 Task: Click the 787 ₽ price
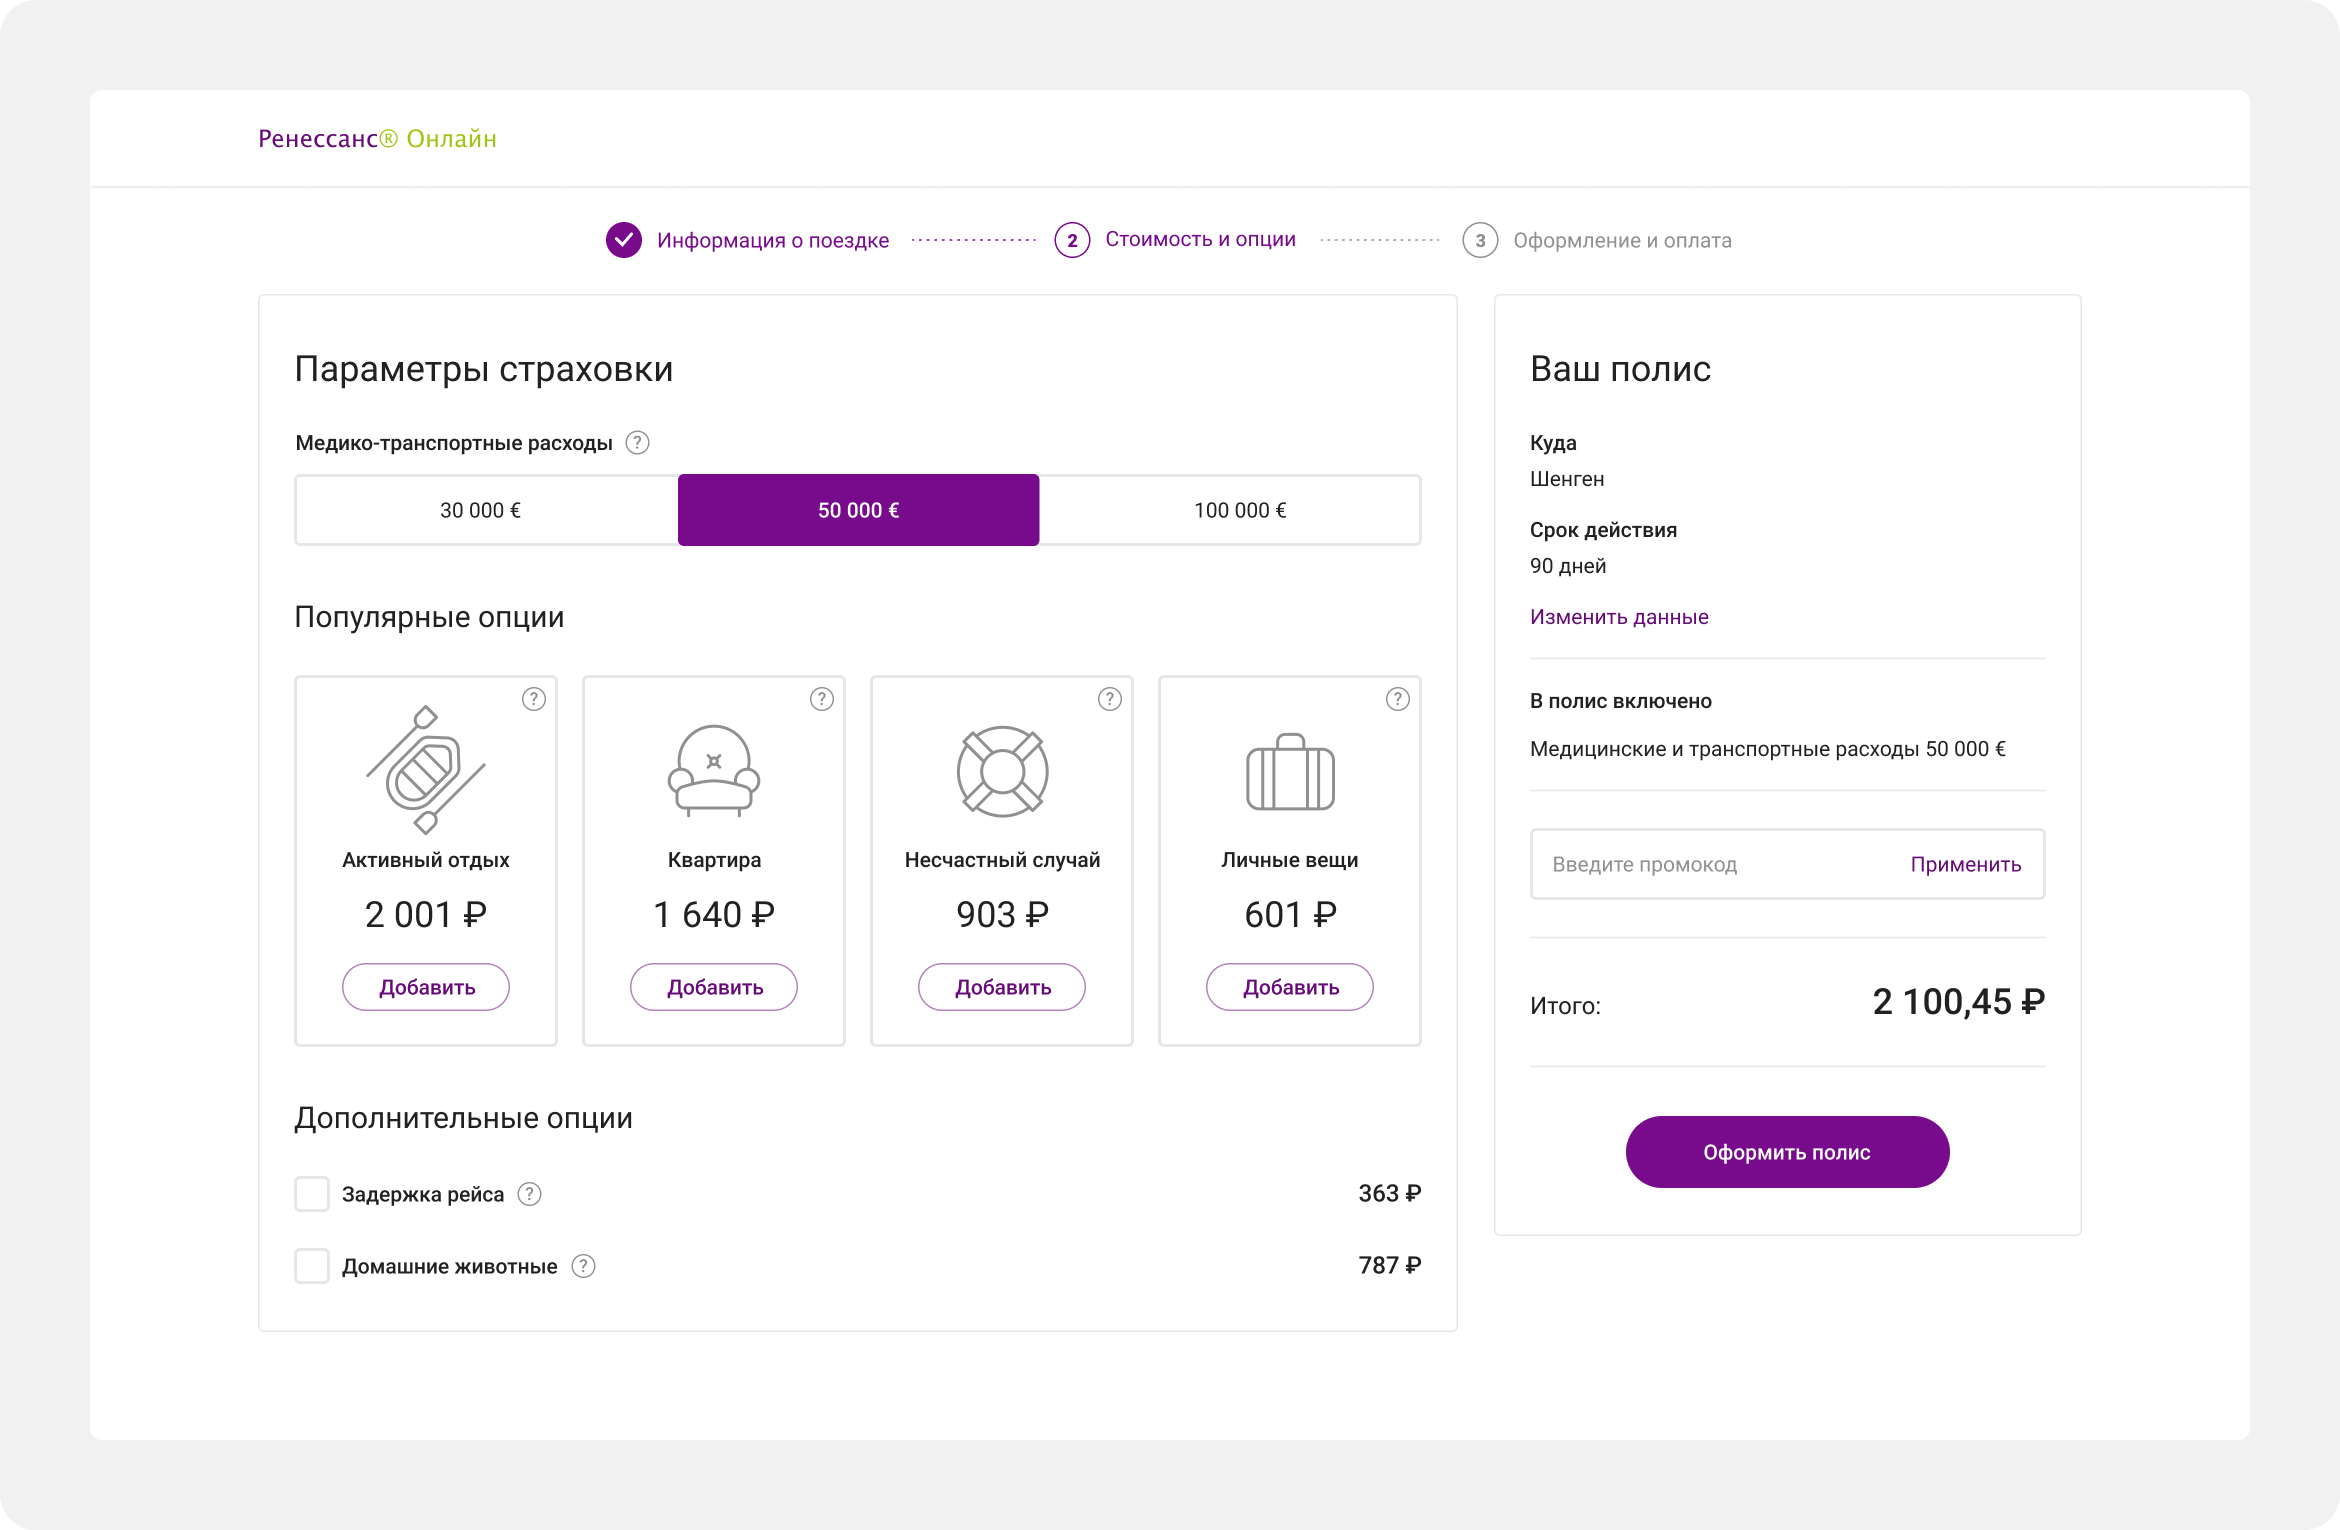[1389, 1265]
